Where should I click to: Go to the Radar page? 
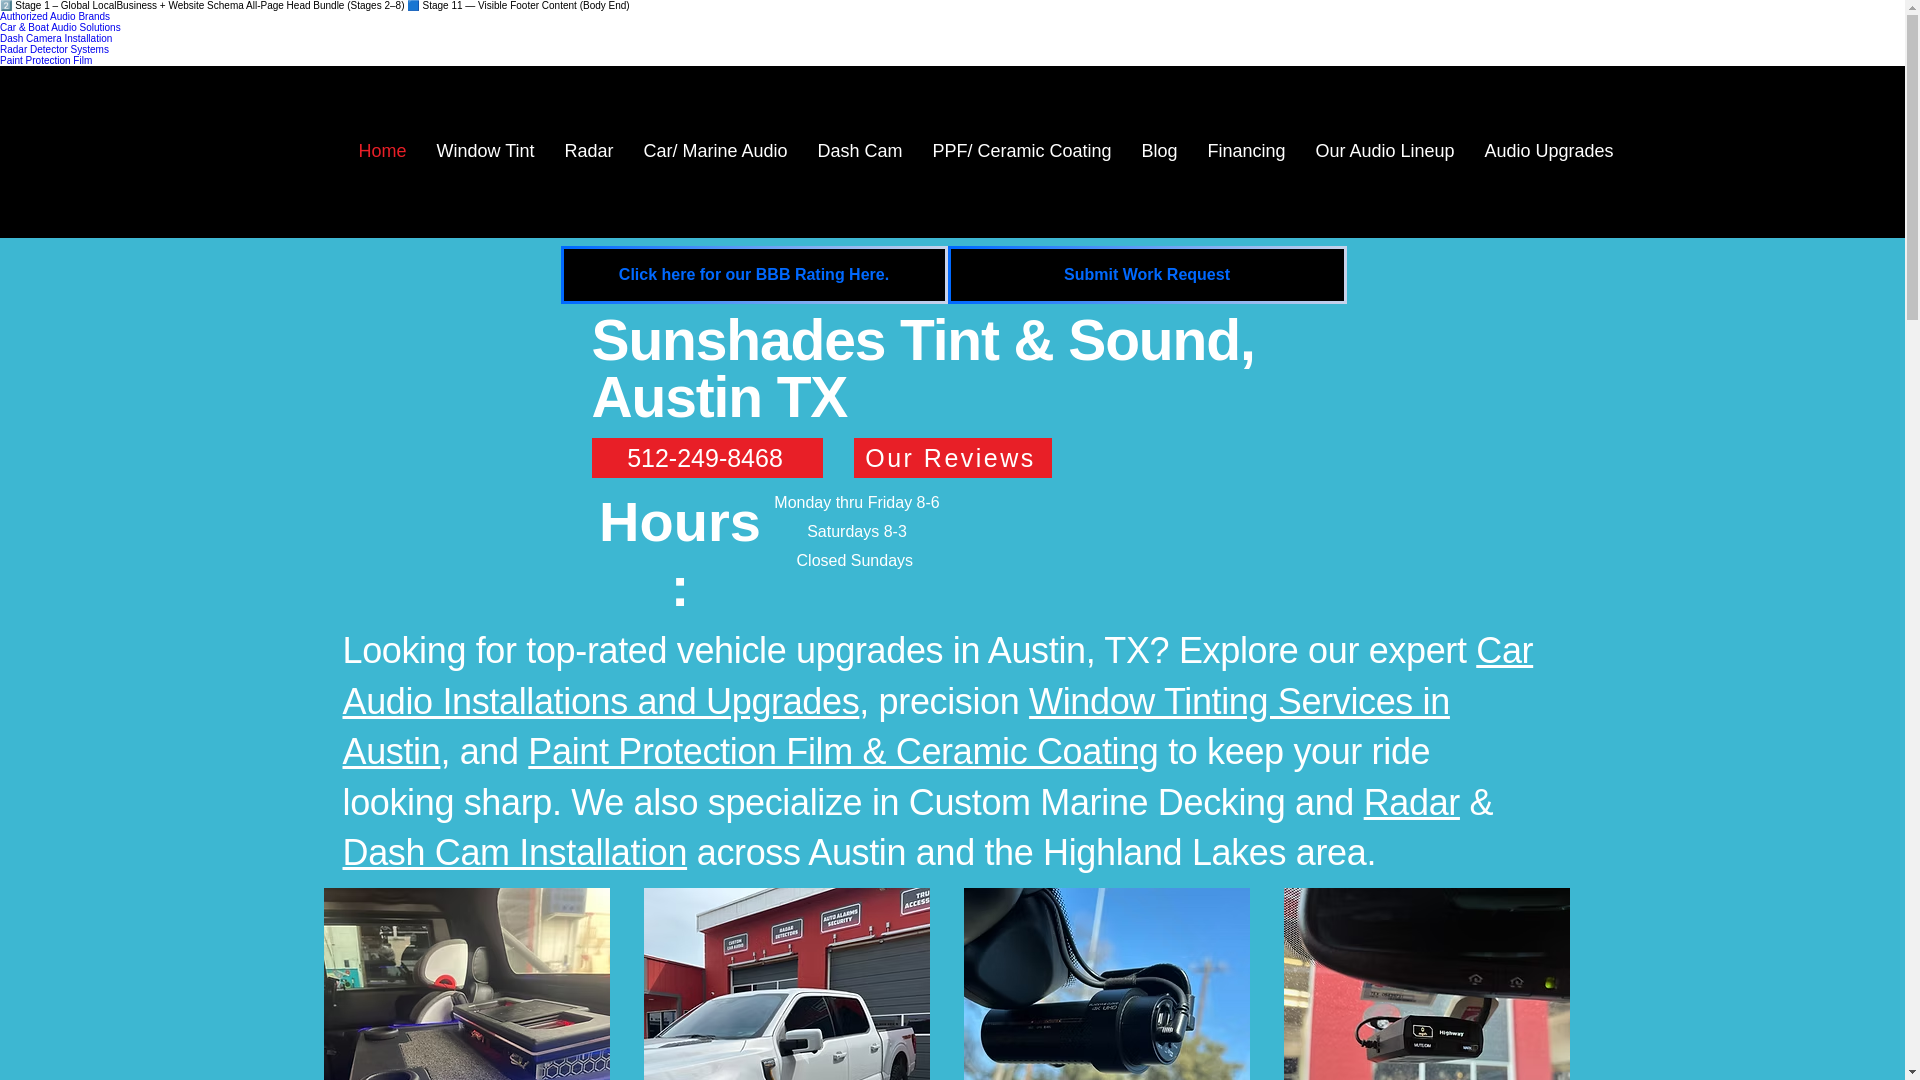point(588,151)
